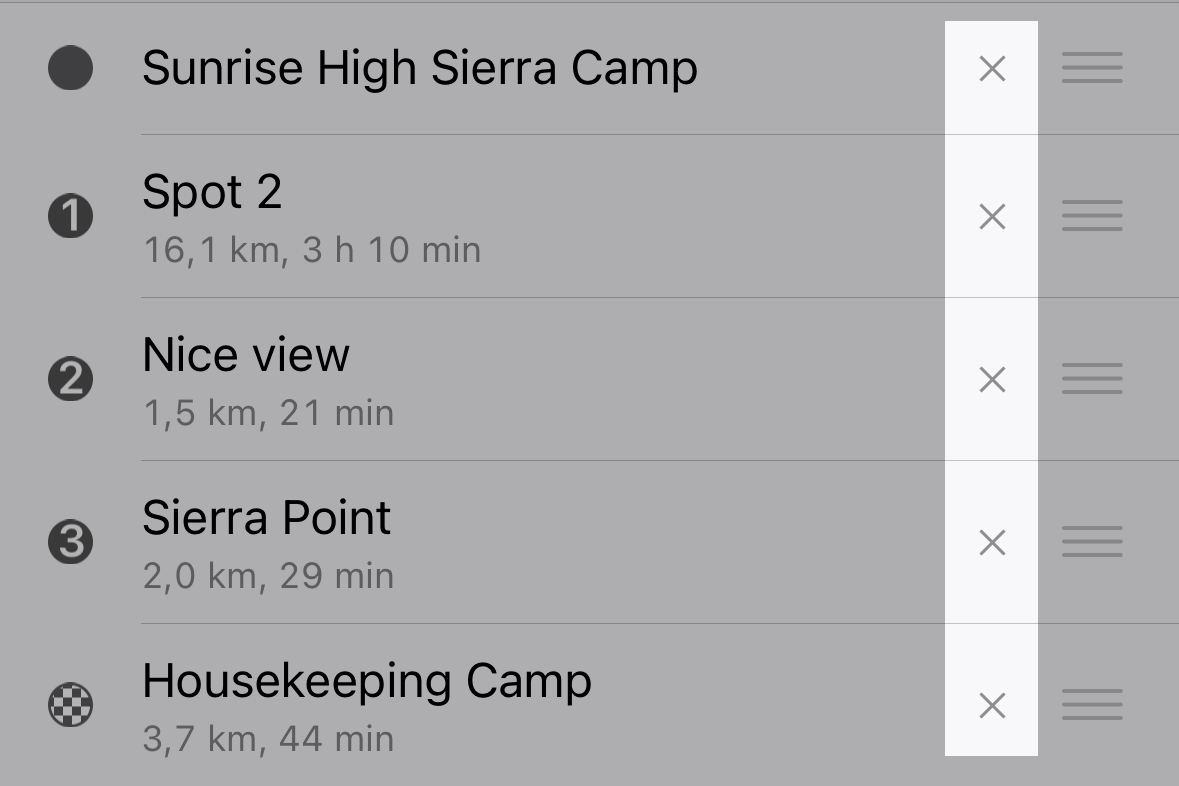Click waypoint marker 2 next to Nice view

[x=70, y=378]
